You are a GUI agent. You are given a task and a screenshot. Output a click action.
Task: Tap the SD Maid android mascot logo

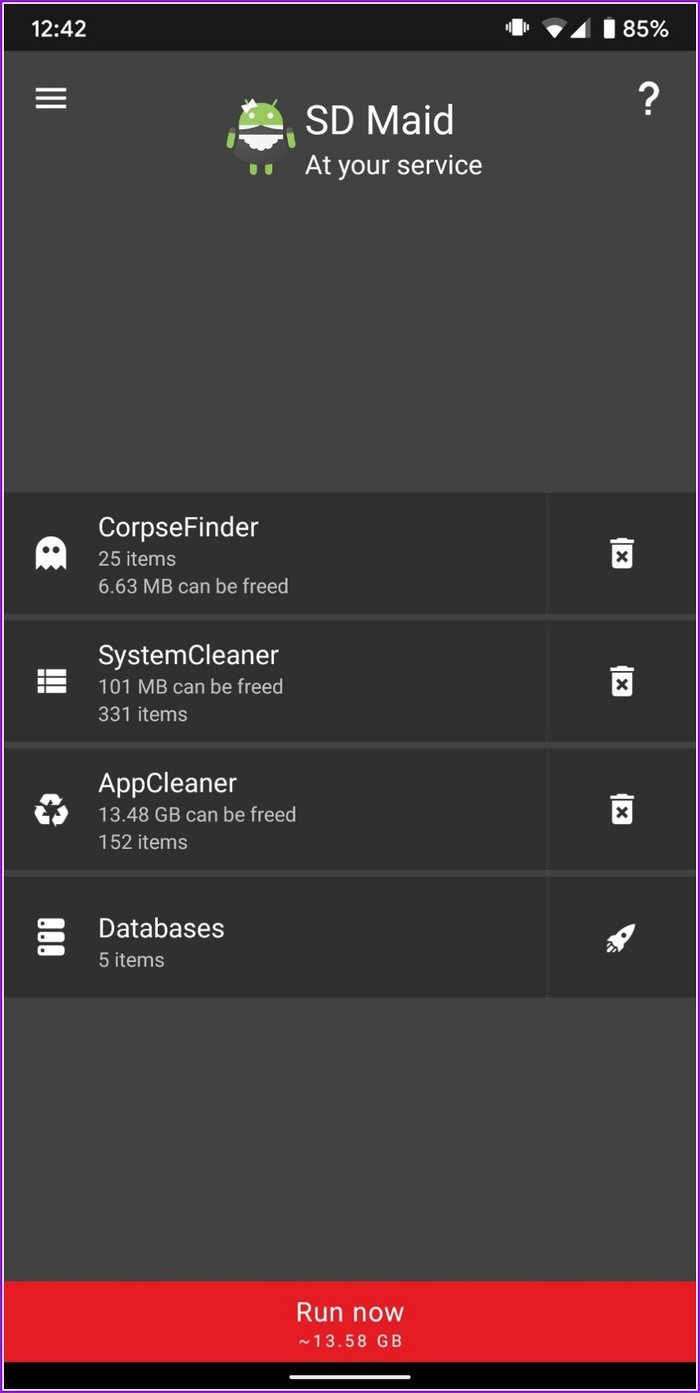[x=261, y=138]
